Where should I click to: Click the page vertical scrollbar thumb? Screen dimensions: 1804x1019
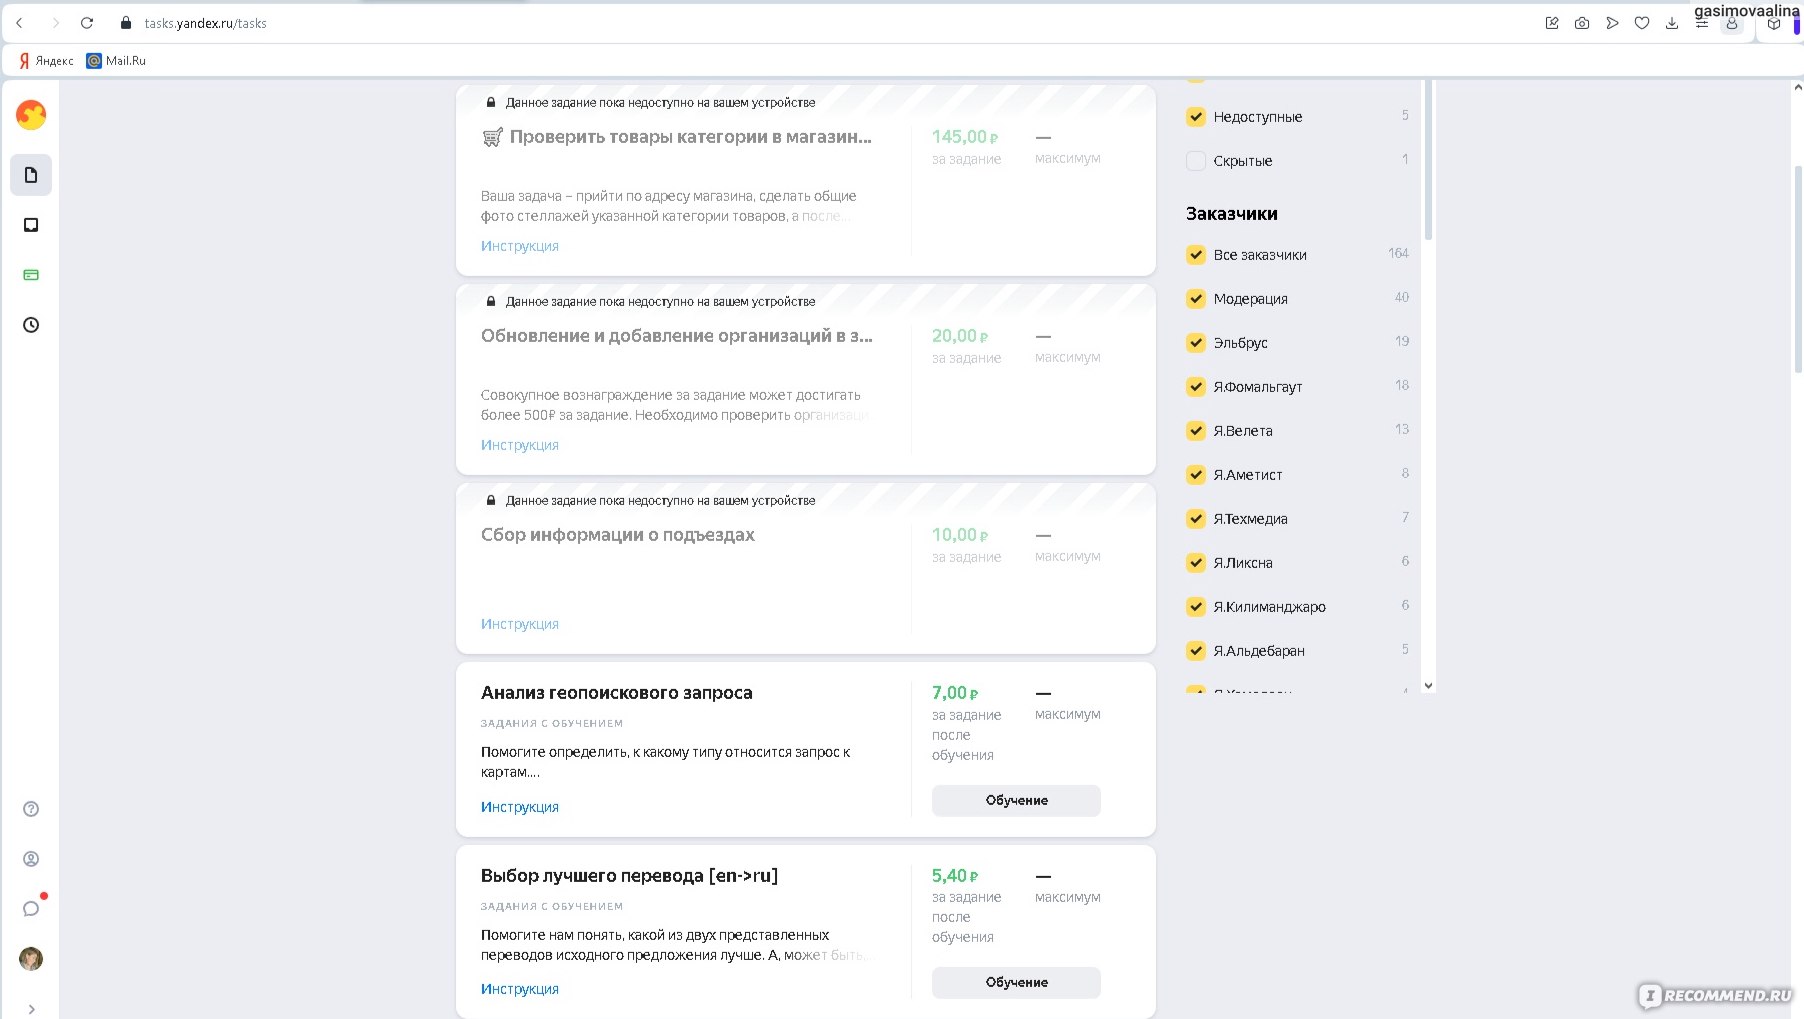pyautogui.click(x=1798, y=268)
